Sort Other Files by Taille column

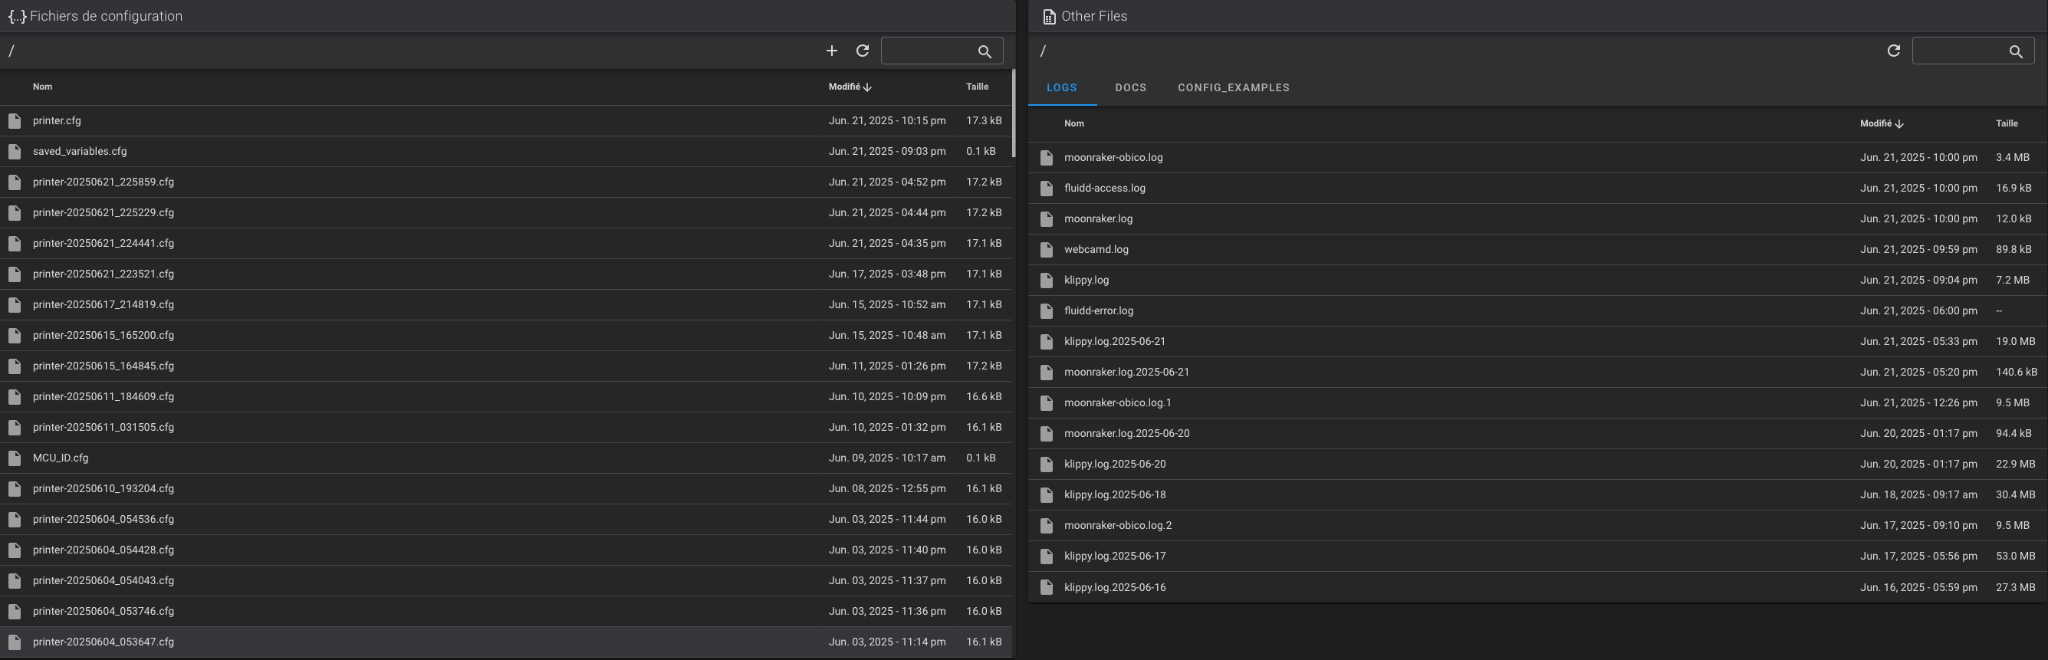tap(2007, 124)
